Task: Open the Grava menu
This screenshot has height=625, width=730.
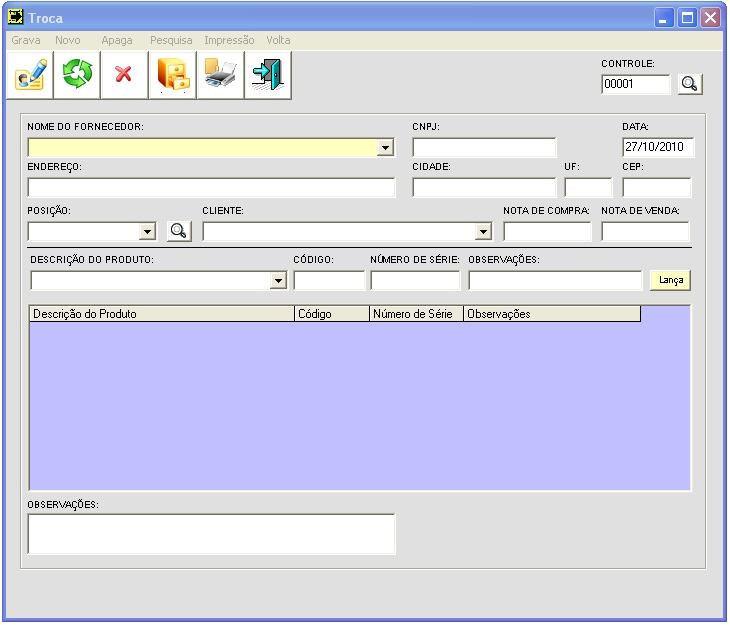Action: pyautogui.click(x=26, y=40)
